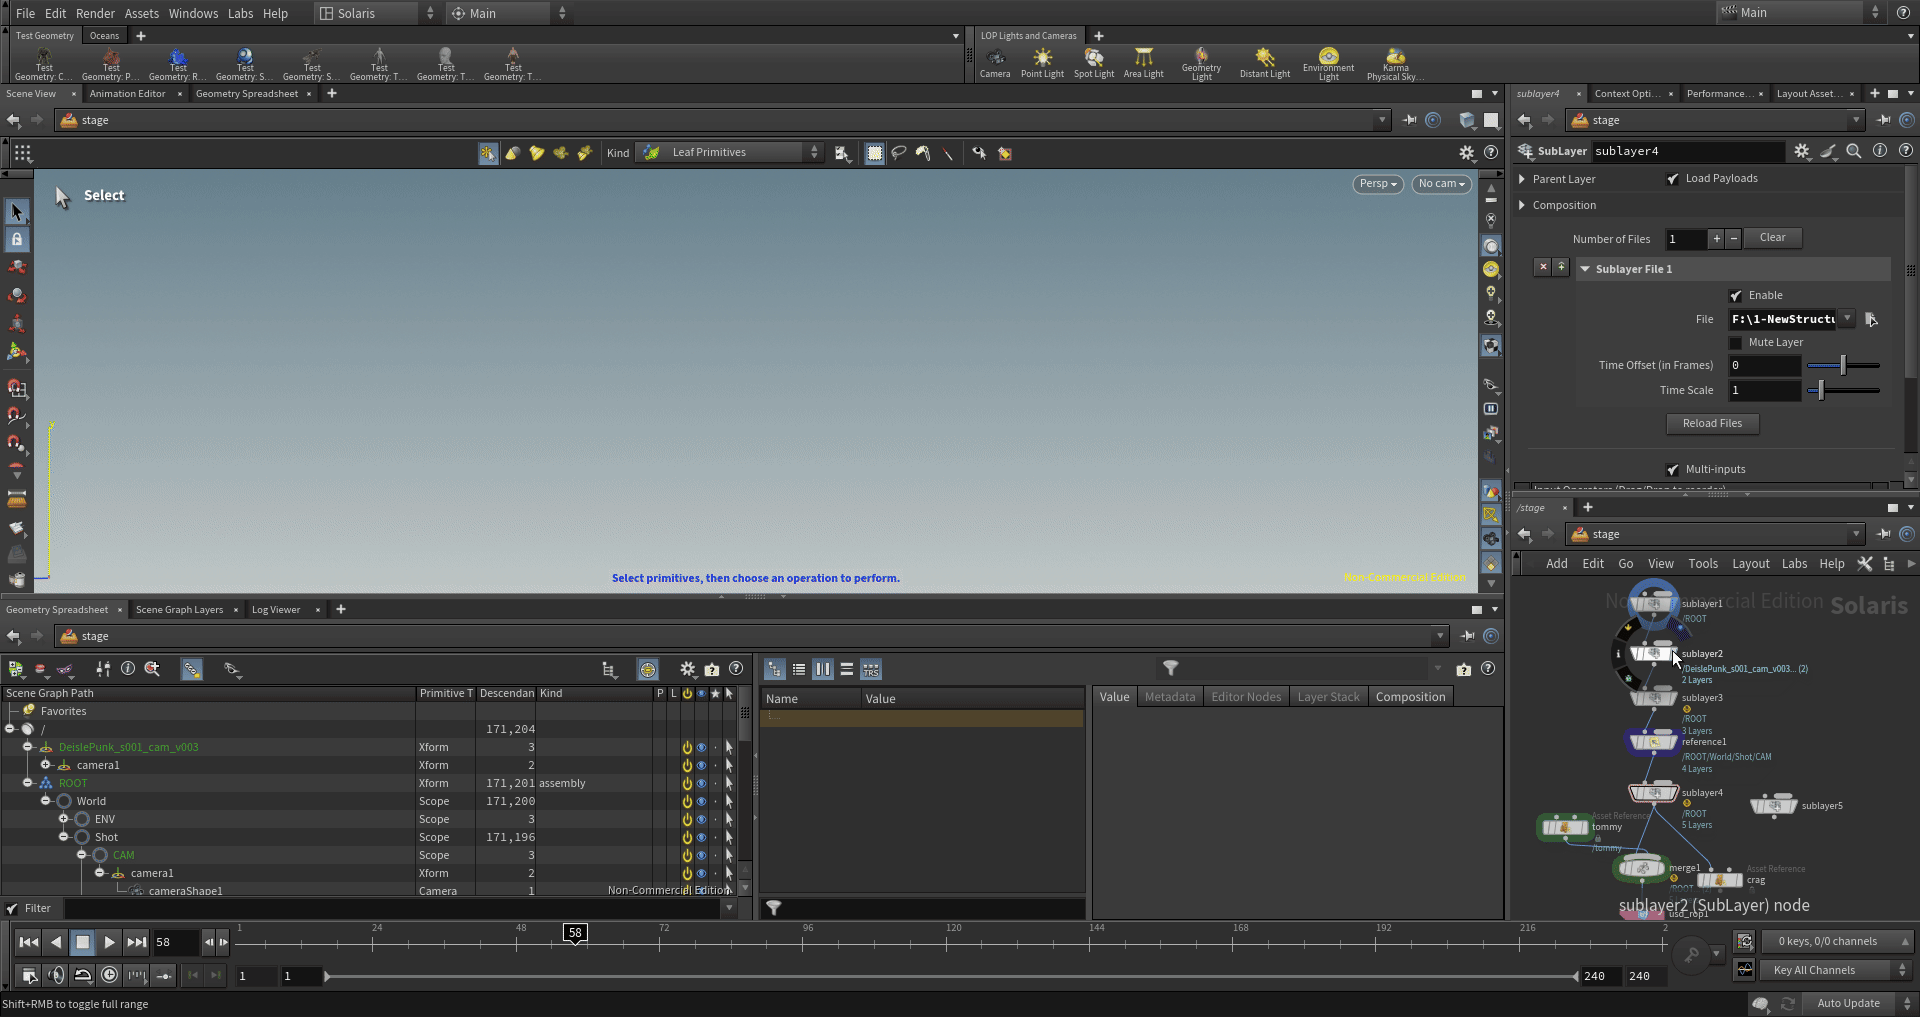Adjust the Time Offset slider
1920x1017 pixels.
1844,366
